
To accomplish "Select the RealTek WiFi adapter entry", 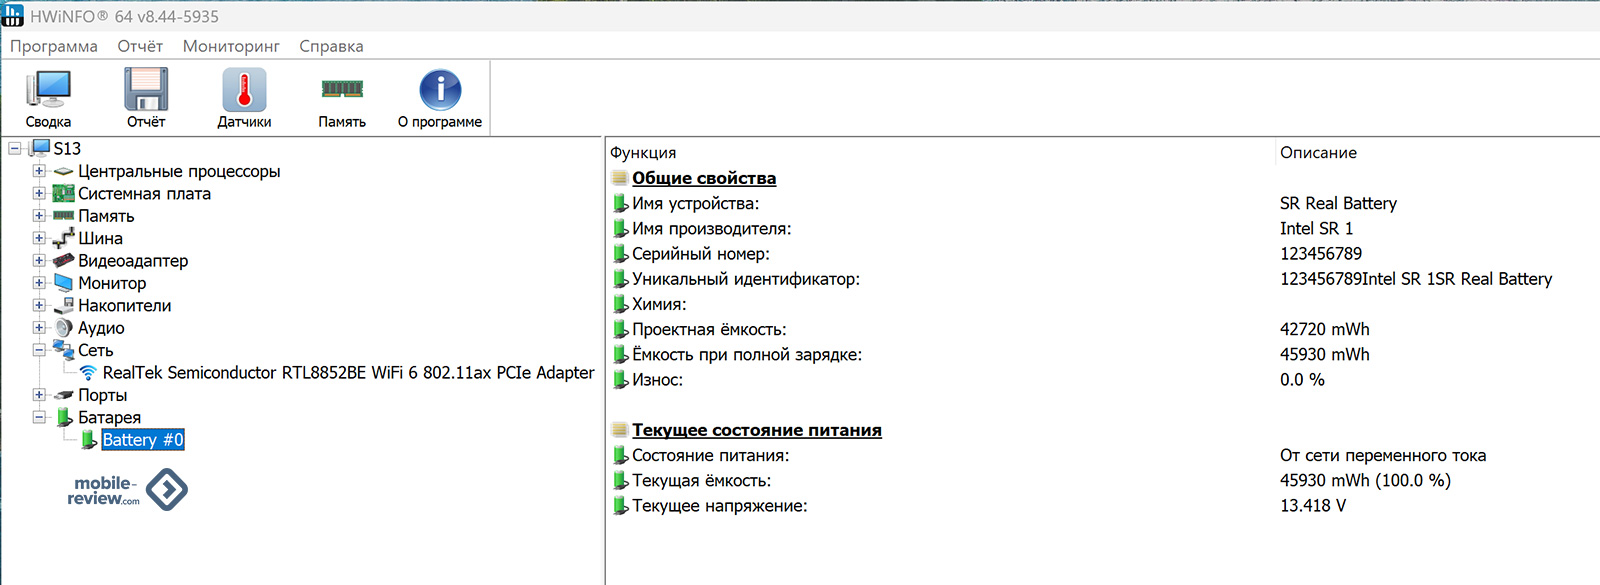I will pos(348,373).
